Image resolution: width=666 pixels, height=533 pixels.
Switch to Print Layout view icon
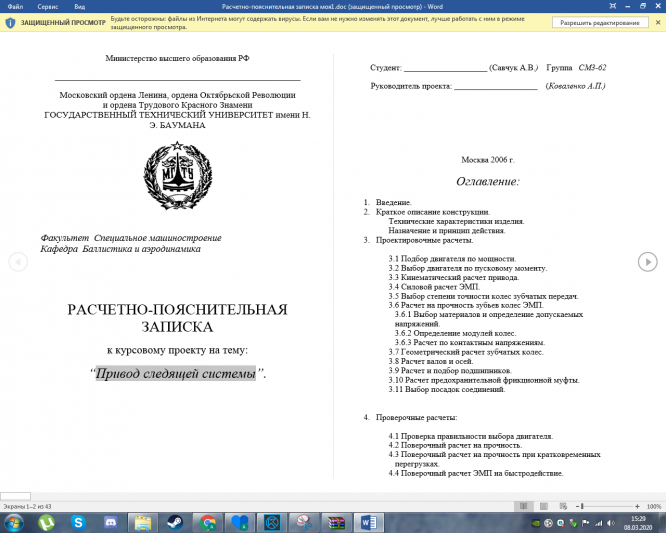coord(543,506)
